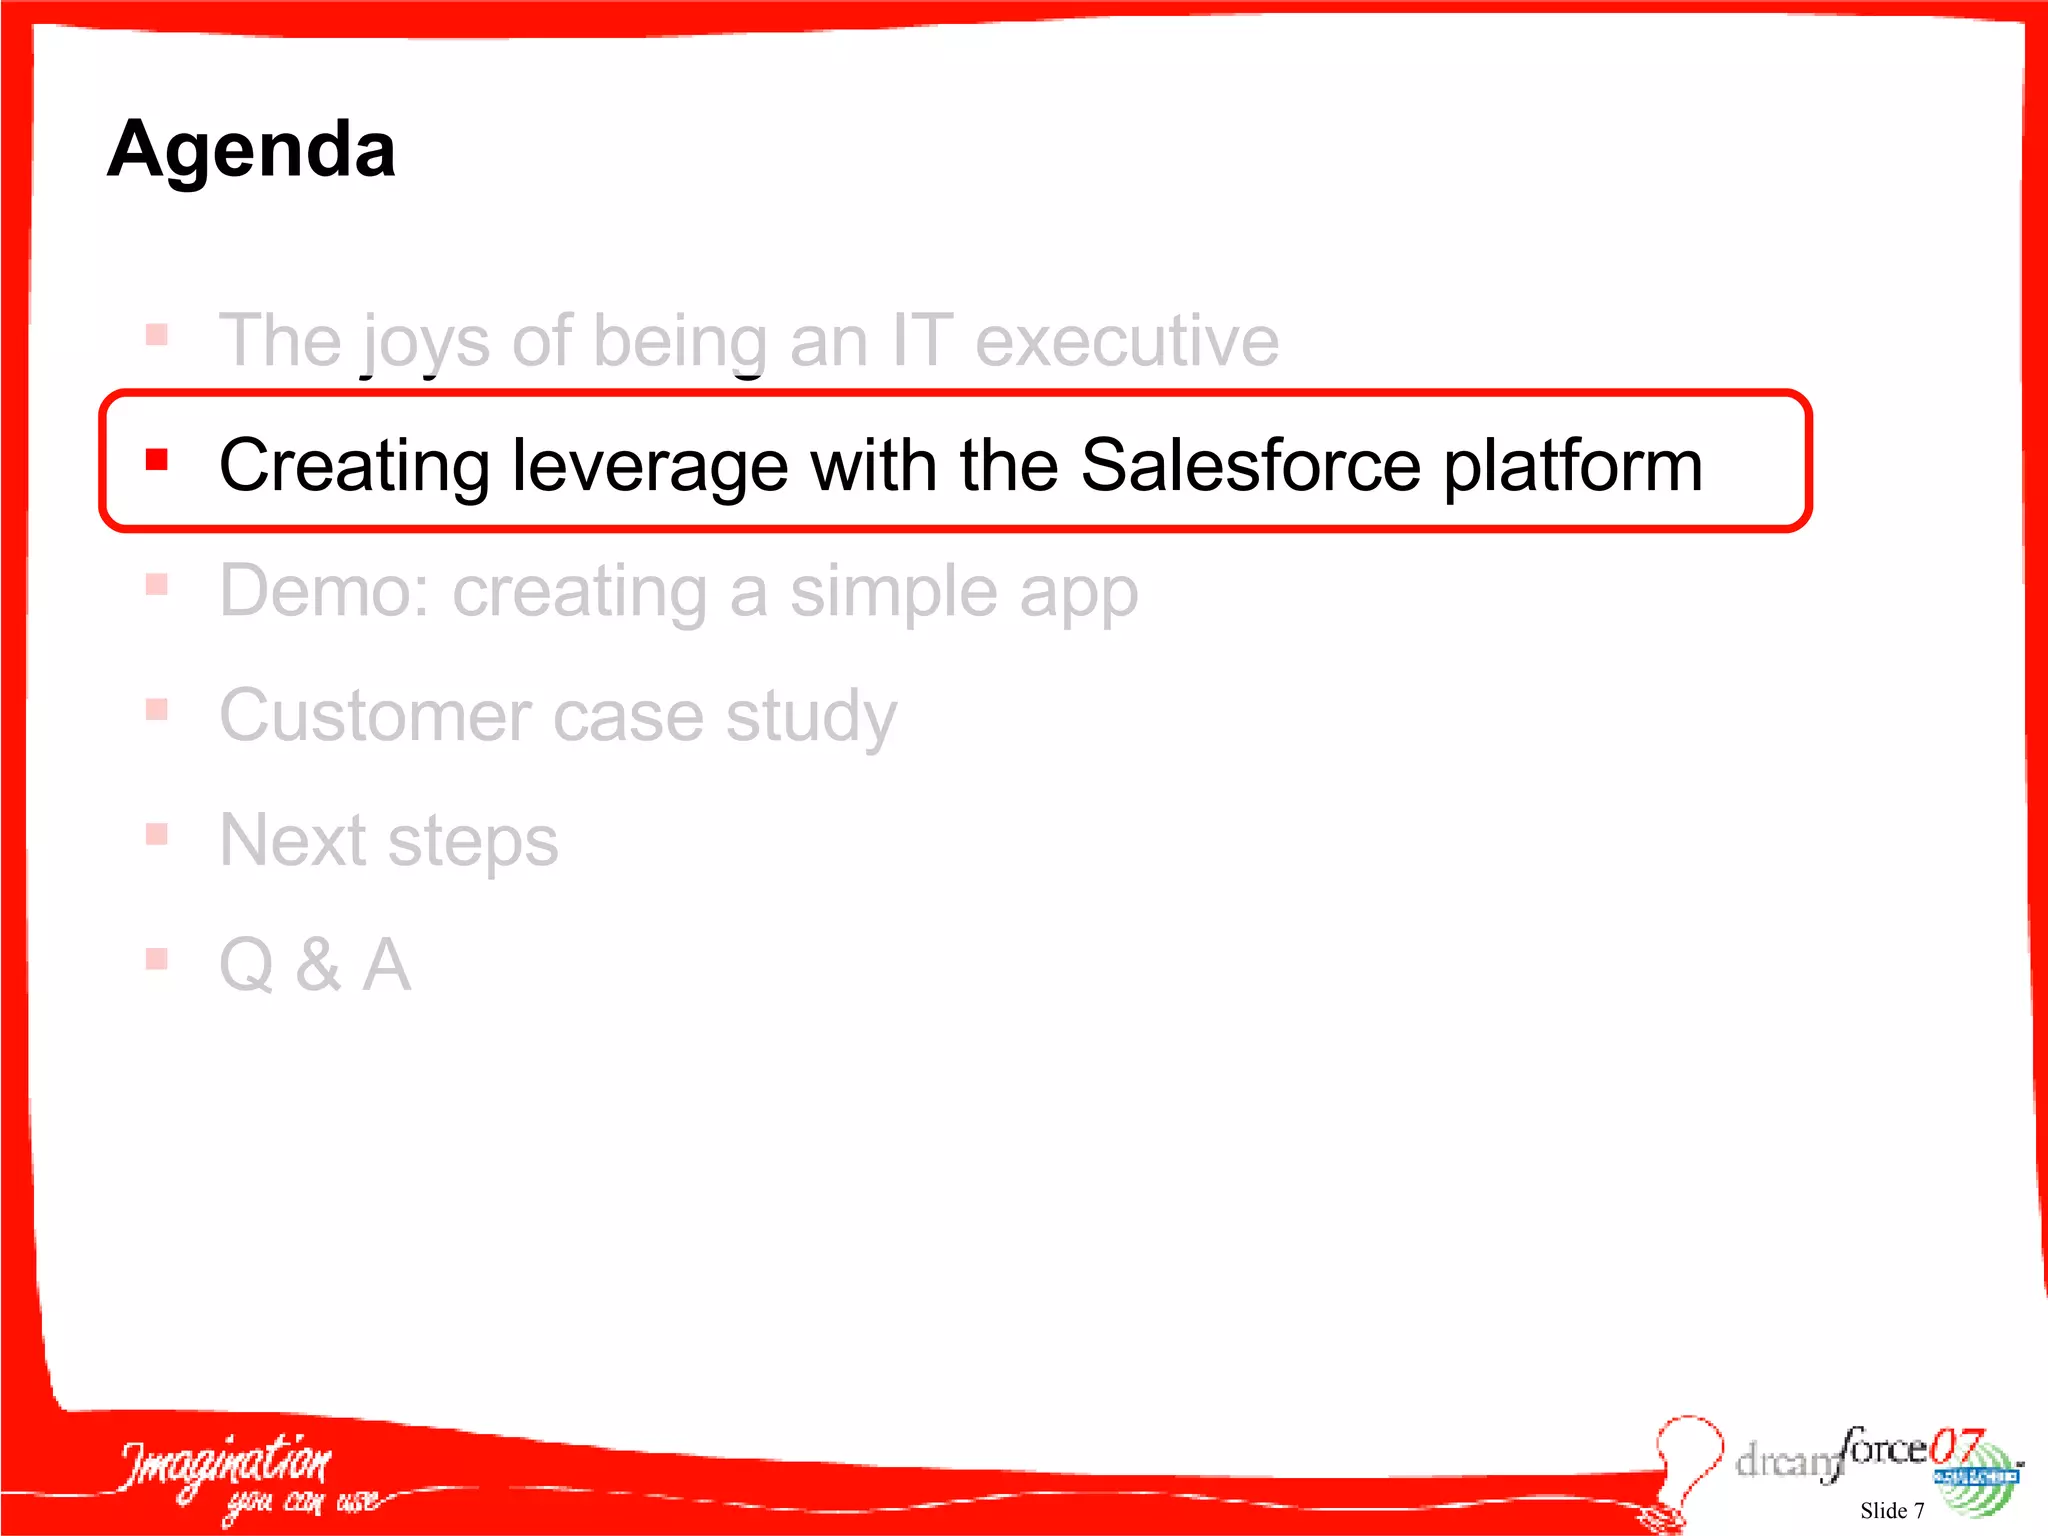This screenshot has height=1536, width=2048.
Task: Click the faded bullet beside Q & A
Action: (x=157, y=959)
